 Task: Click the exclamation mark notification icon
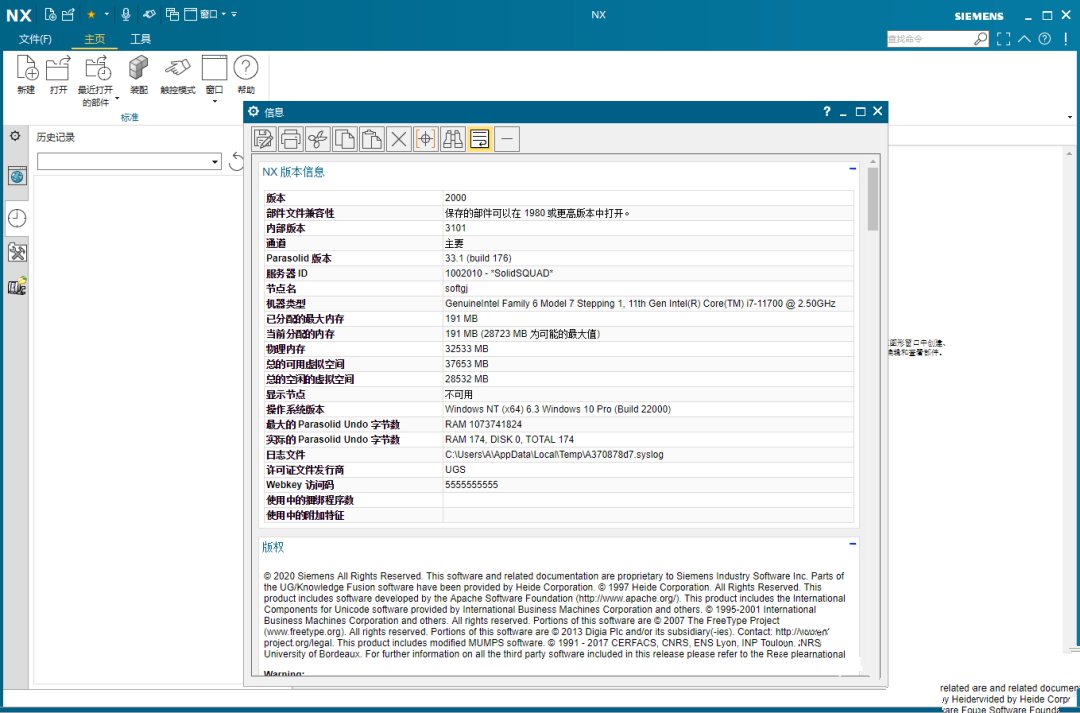click(x=1066, y=39)
